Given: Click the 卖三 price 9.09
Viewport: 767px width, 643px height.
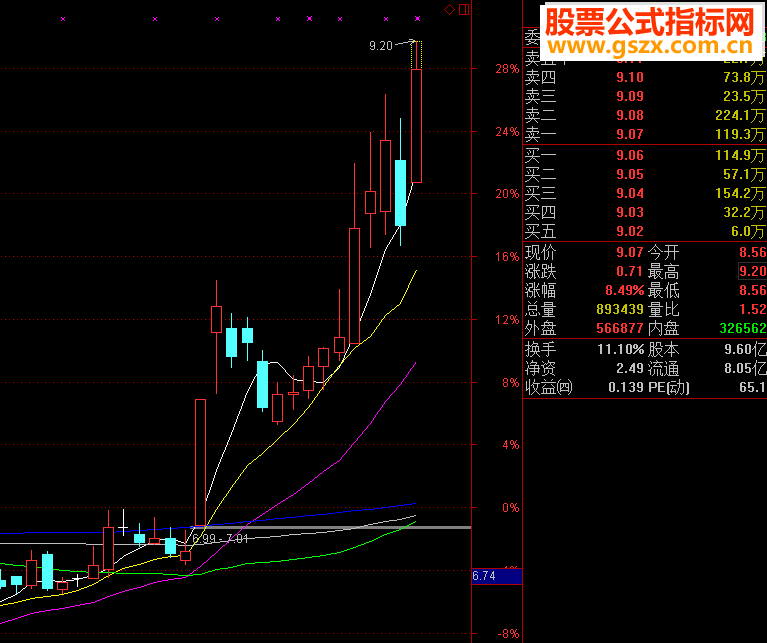Looking at the screenshot, I should 630,96.
